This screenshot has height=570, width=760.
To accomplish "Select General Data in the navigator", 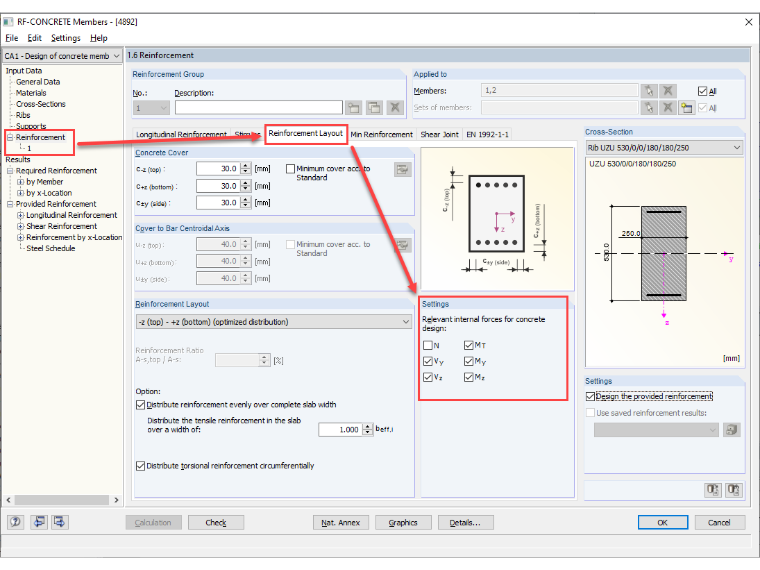I will [38, 82].
